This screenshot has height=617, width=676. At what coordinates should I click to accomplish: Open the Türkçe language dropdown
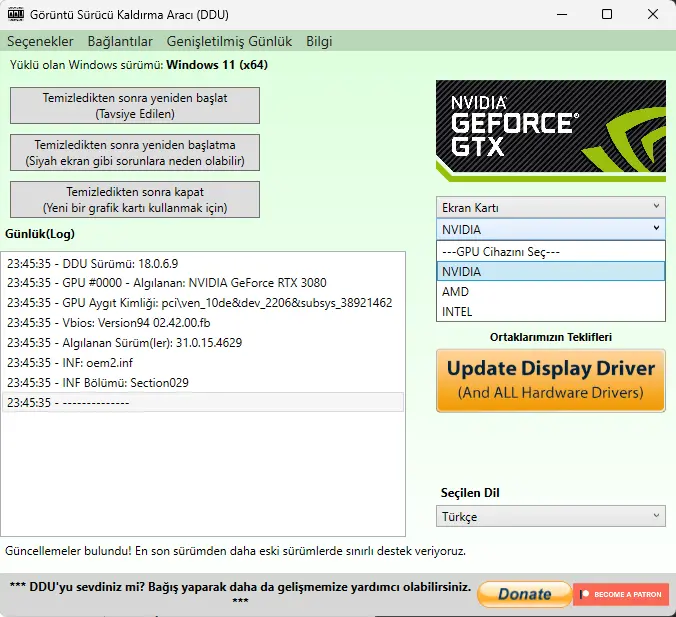[551, 516]
